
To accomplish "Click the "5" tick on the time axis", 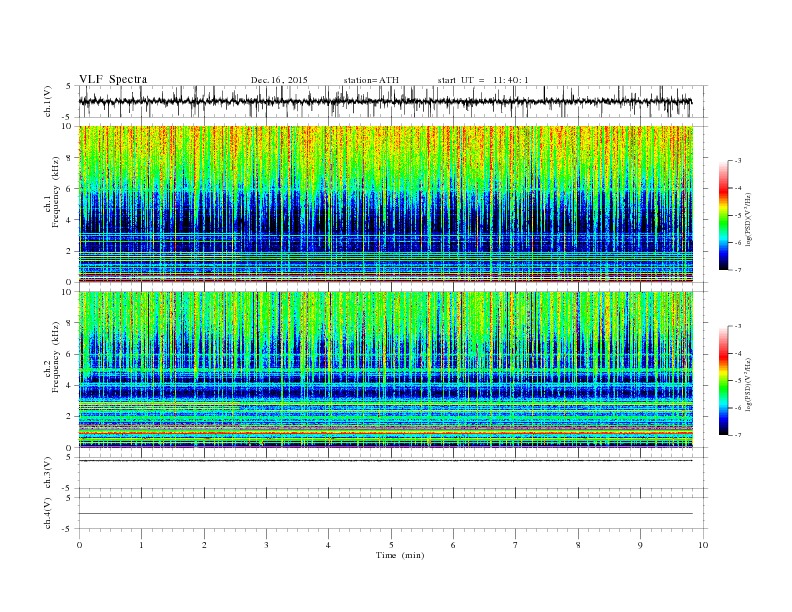I will pos(391,545).
